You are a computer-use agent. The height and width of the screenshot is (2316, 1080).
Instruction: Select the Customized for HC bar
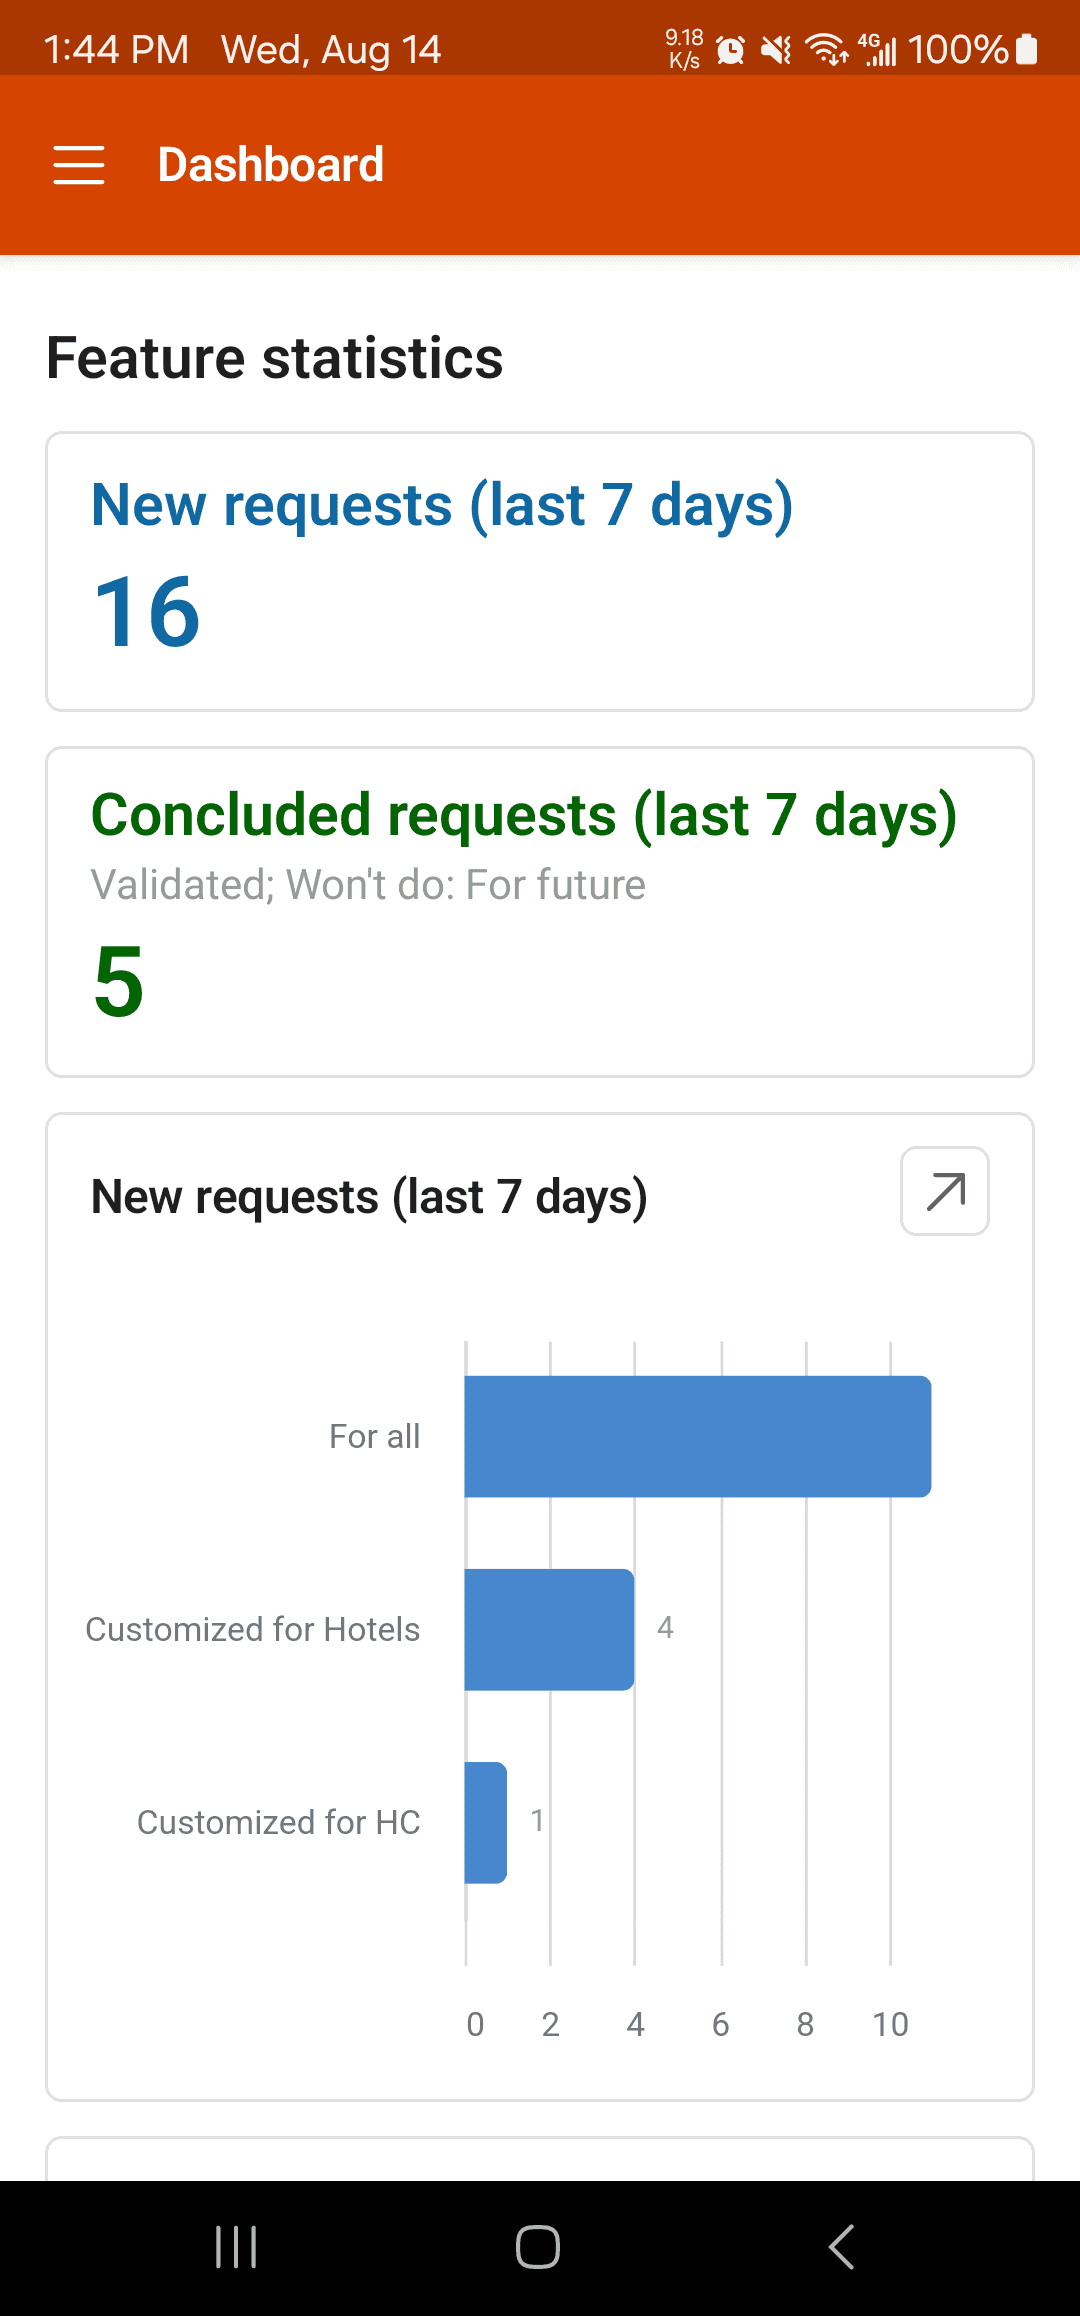tap(486, 1822)
